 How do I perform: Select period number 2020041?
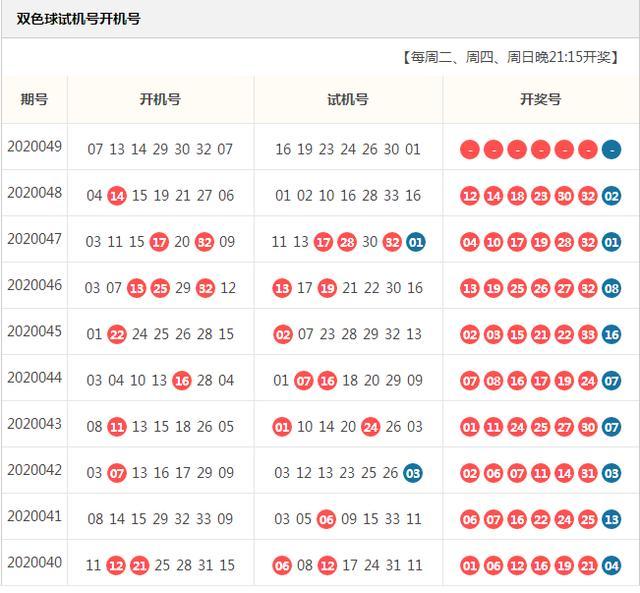pos(34,516)
